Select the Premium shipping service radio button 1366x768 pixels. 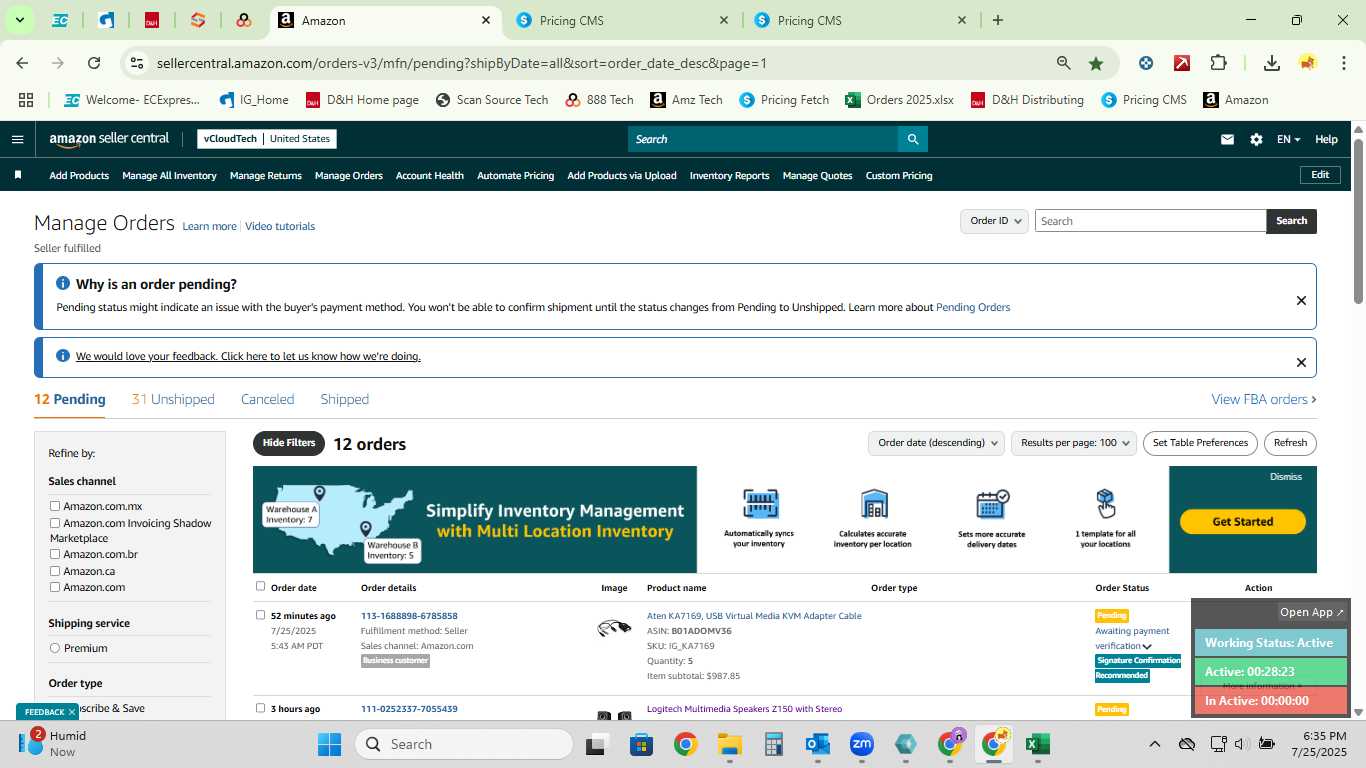point(55,648)
